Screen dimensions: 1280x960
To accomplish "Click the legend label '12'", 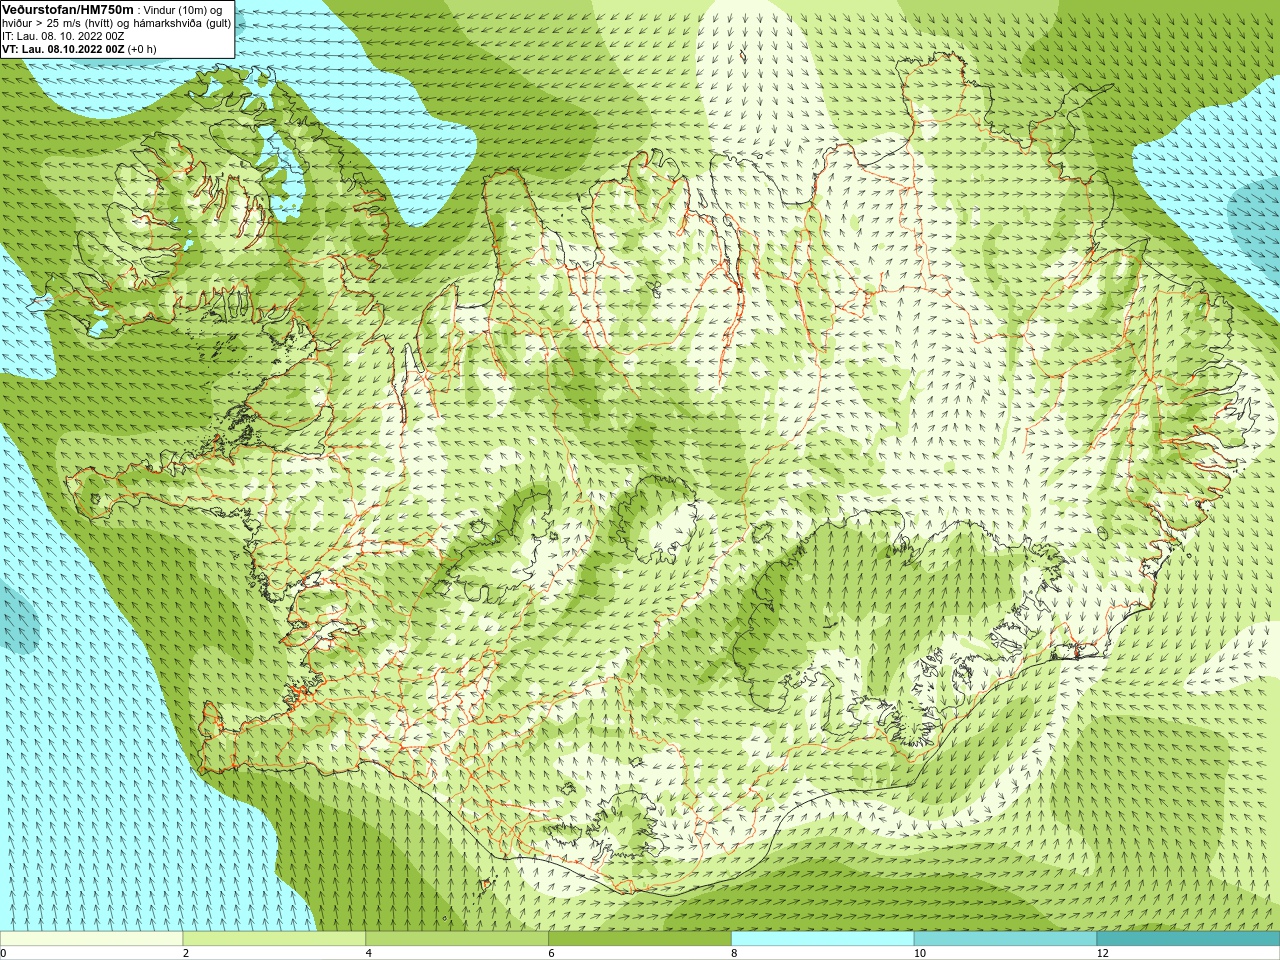I will point(1103,953).
